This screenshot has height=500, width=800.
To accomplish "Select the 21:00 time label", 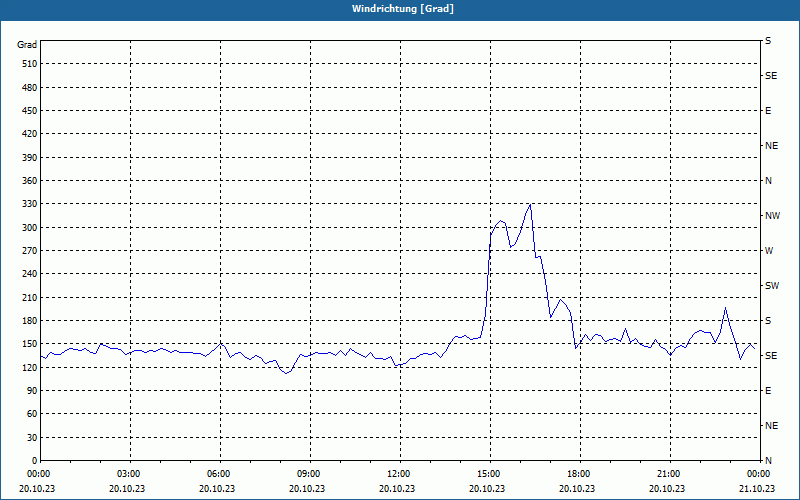I will click(670, 474).
